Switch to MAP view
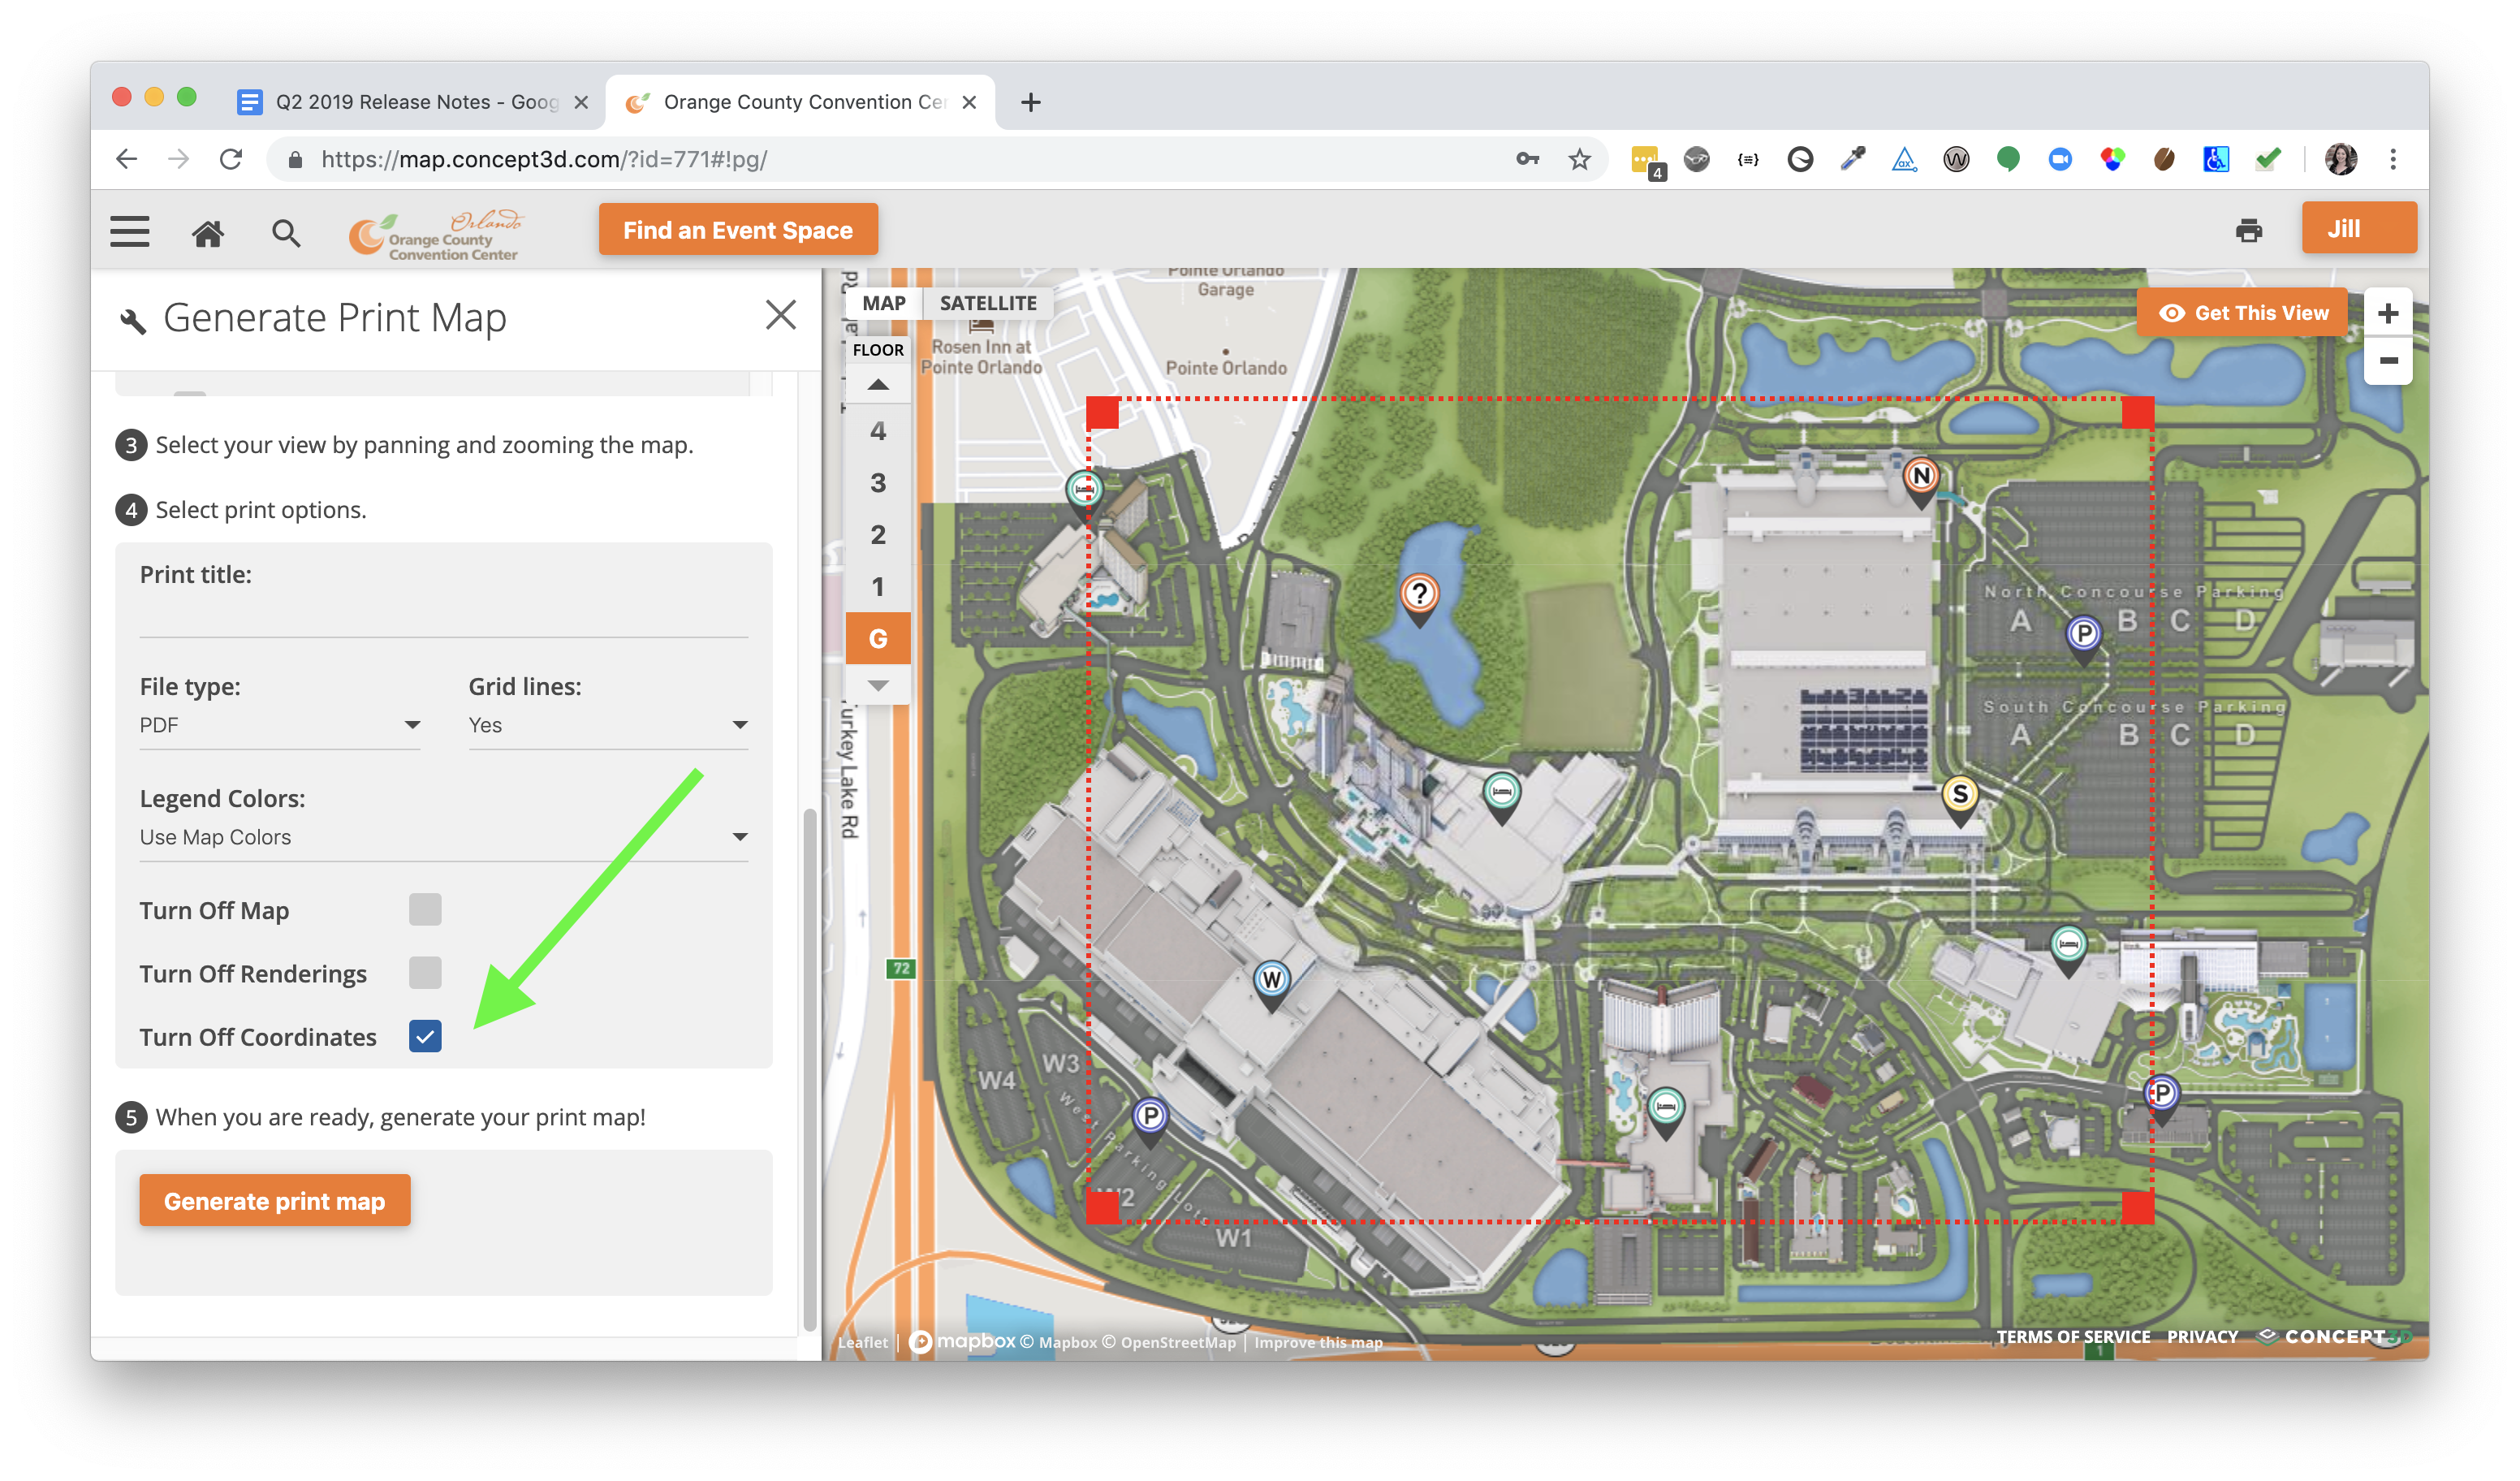This screenshot has width=2520, height=1481. tap(884, 304)
